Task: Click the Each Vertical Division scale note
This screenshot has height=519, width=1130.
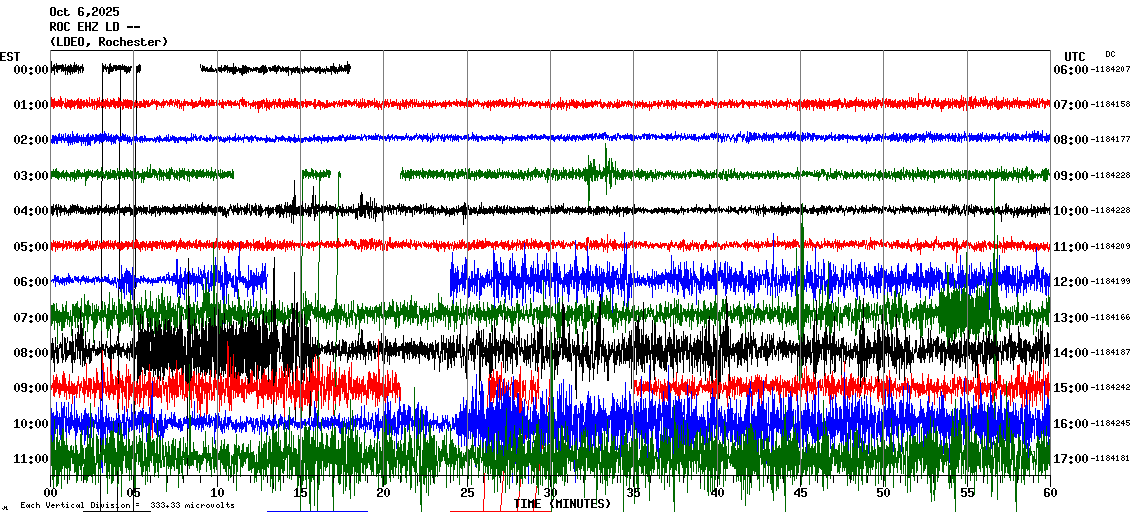Action: pos(127,506)
